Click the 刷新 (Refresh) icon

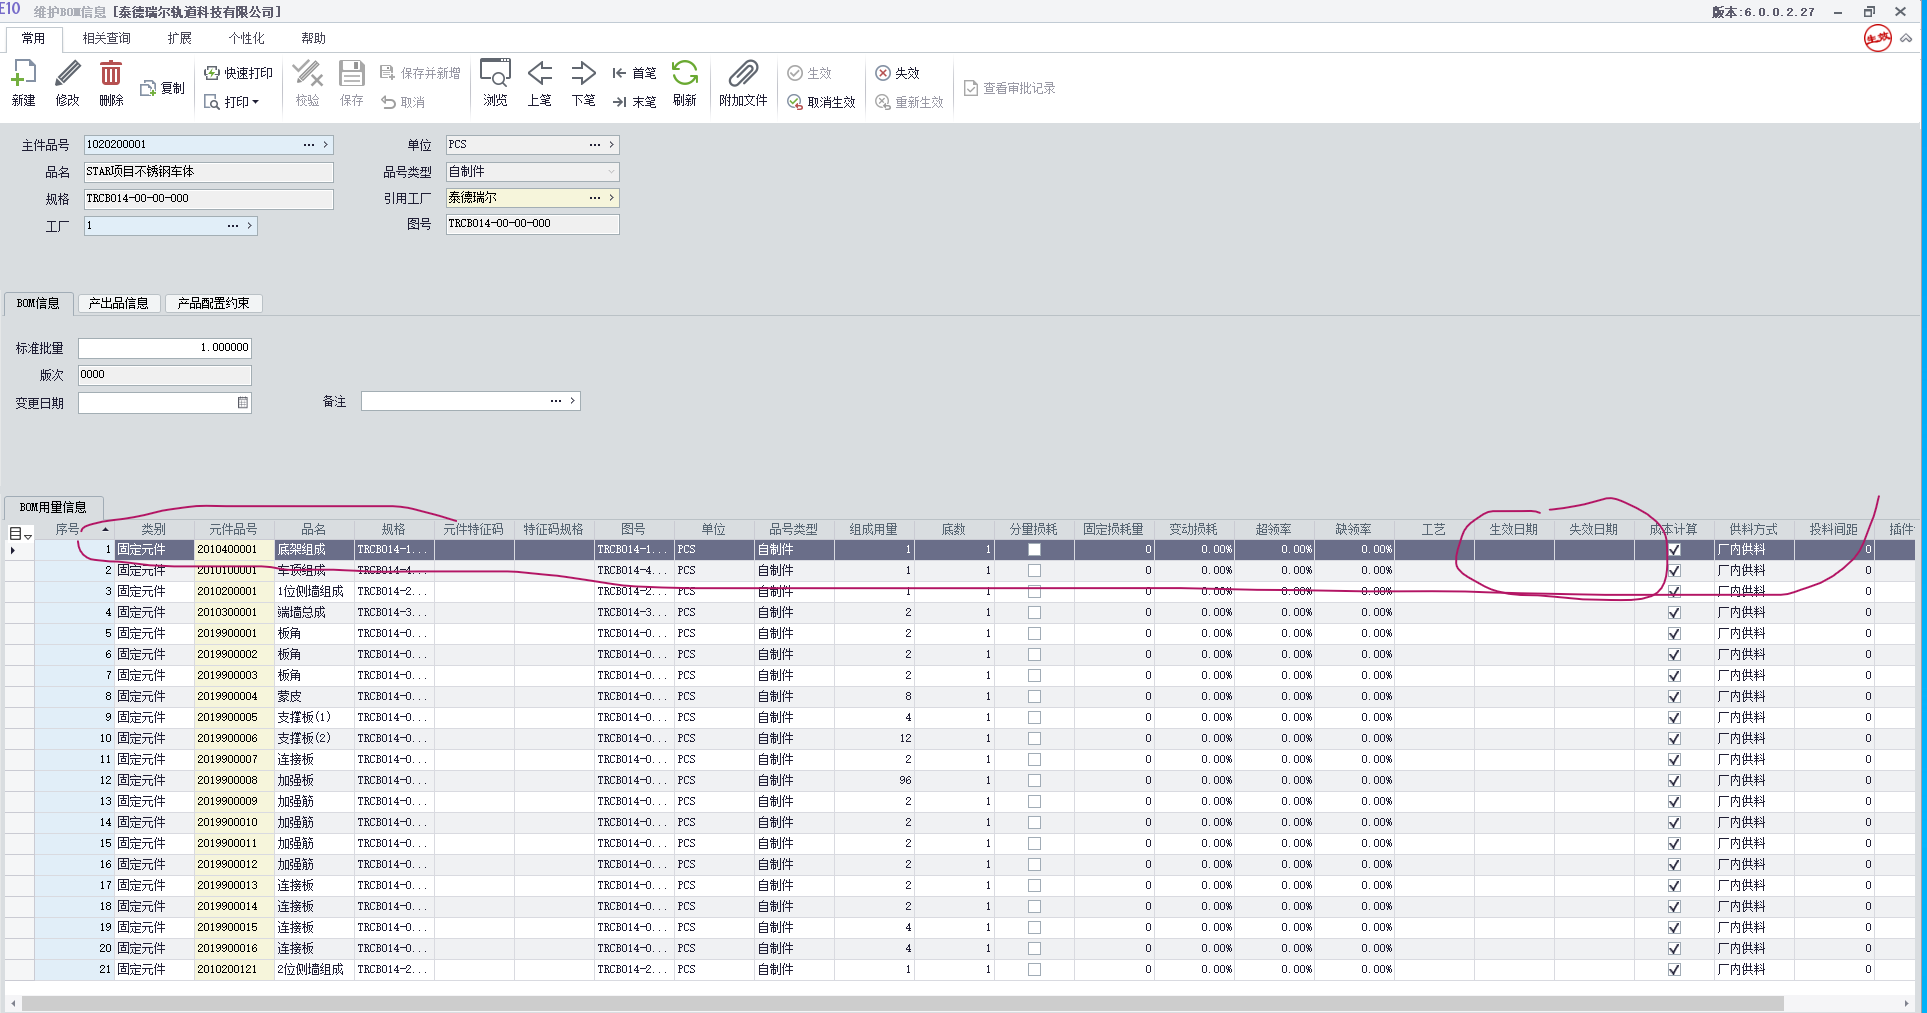pyautogui.click(x=685, y=74)
